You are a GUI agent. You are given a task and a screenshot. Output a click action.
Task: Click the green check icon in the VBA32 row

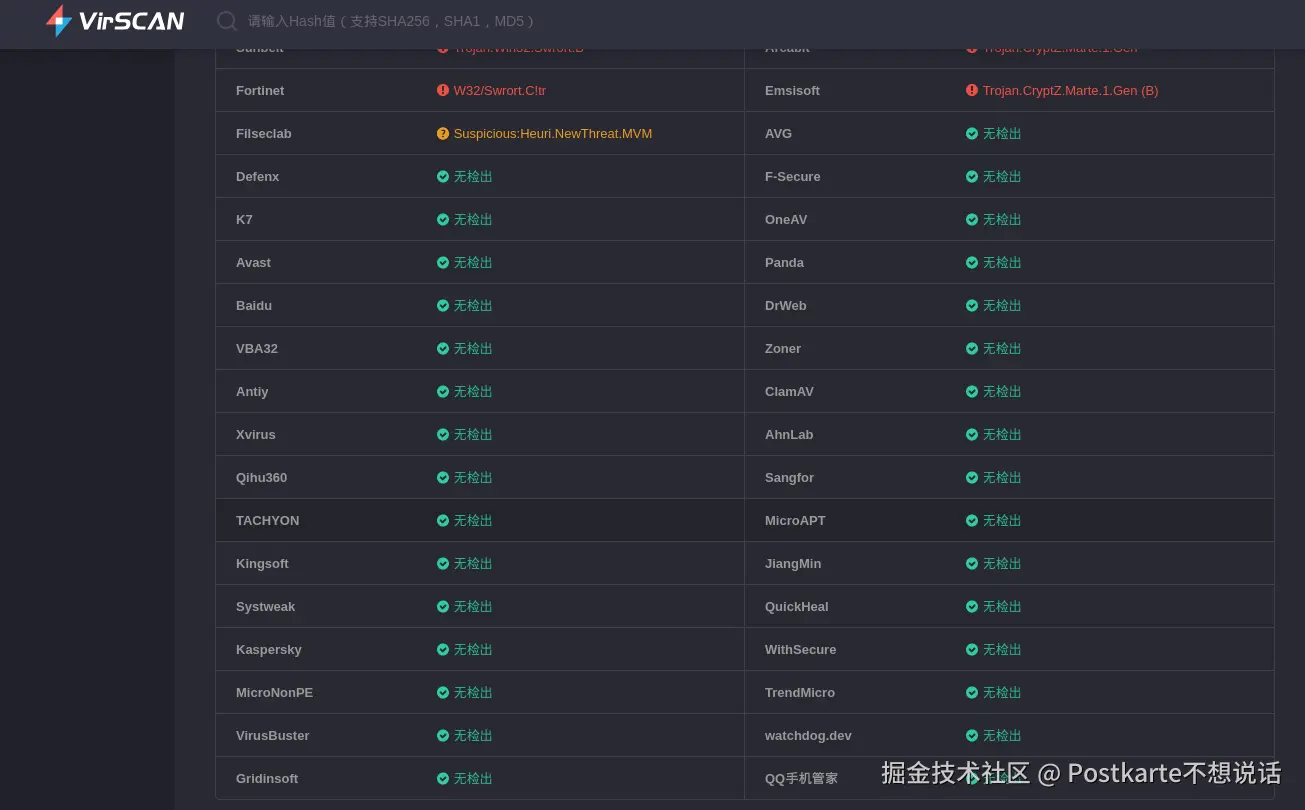point(443,348)
